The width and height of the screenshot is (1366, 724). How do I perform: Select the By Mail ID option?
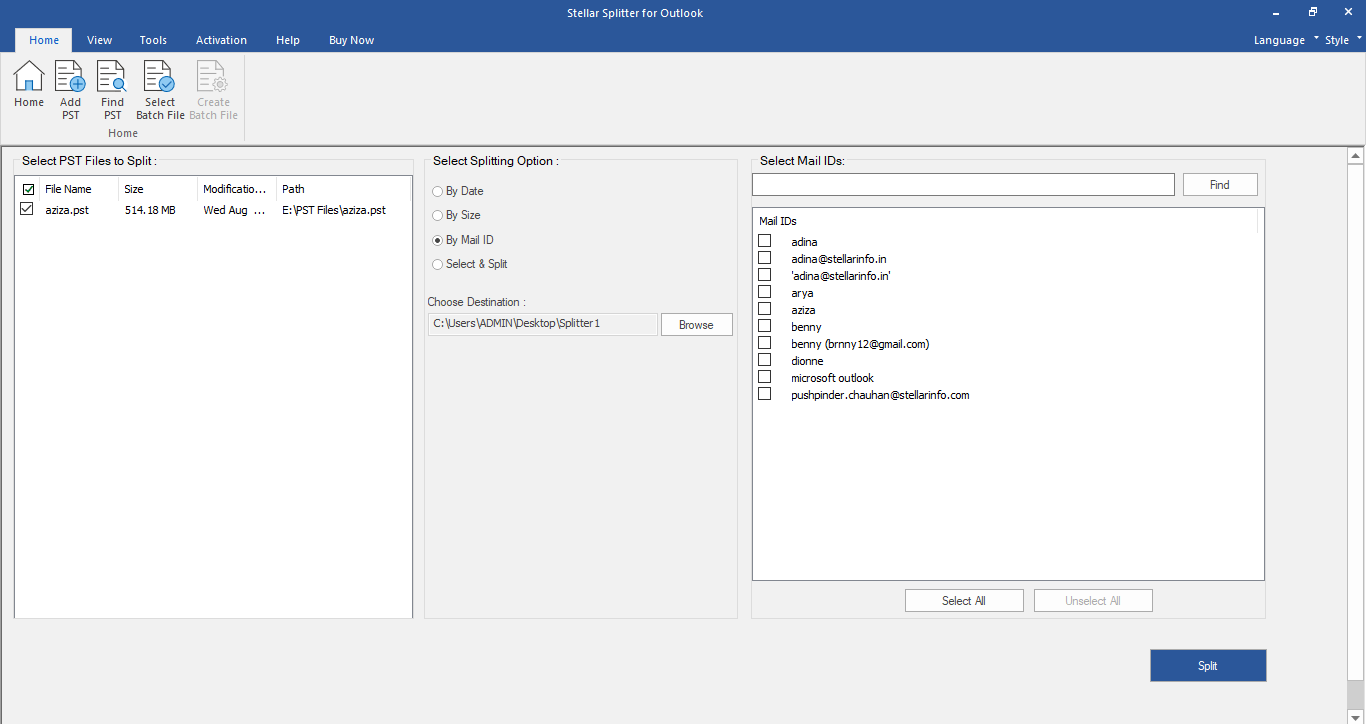click(x=438, y=240)
